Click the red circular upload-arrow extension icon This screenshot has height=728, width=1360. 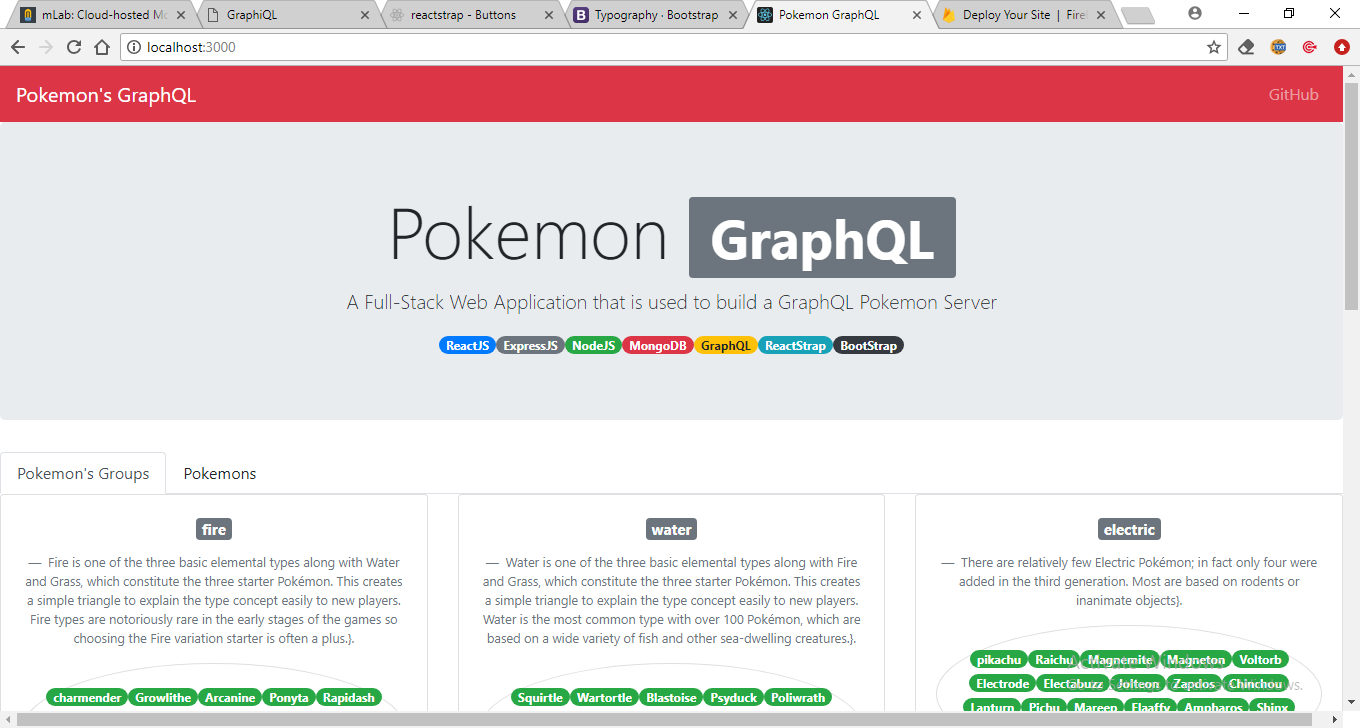point(1340,46)
